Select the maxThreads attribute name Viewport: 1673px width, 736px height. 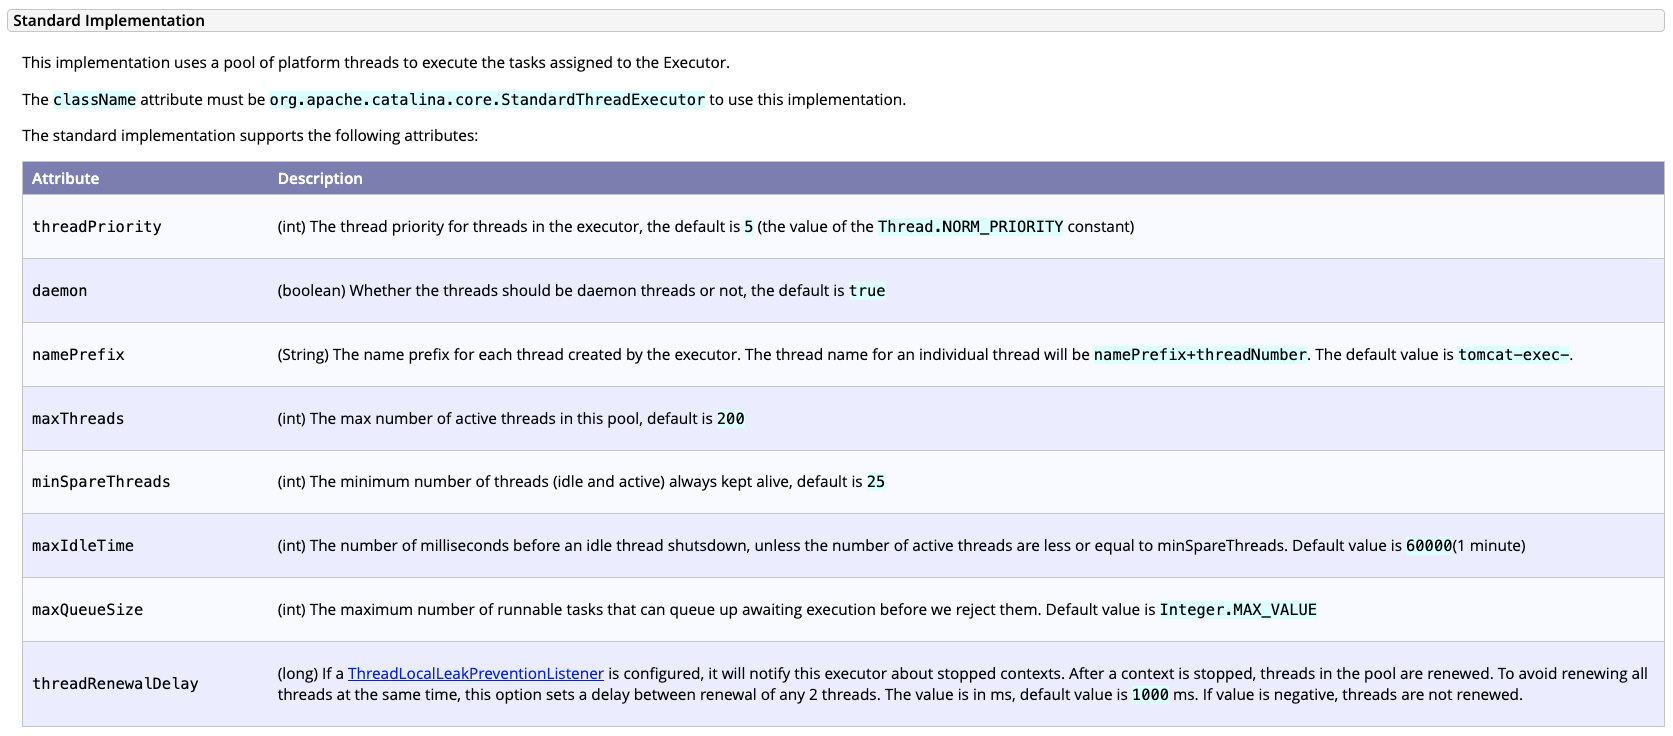pyautogui.click(x=78, y=419)
